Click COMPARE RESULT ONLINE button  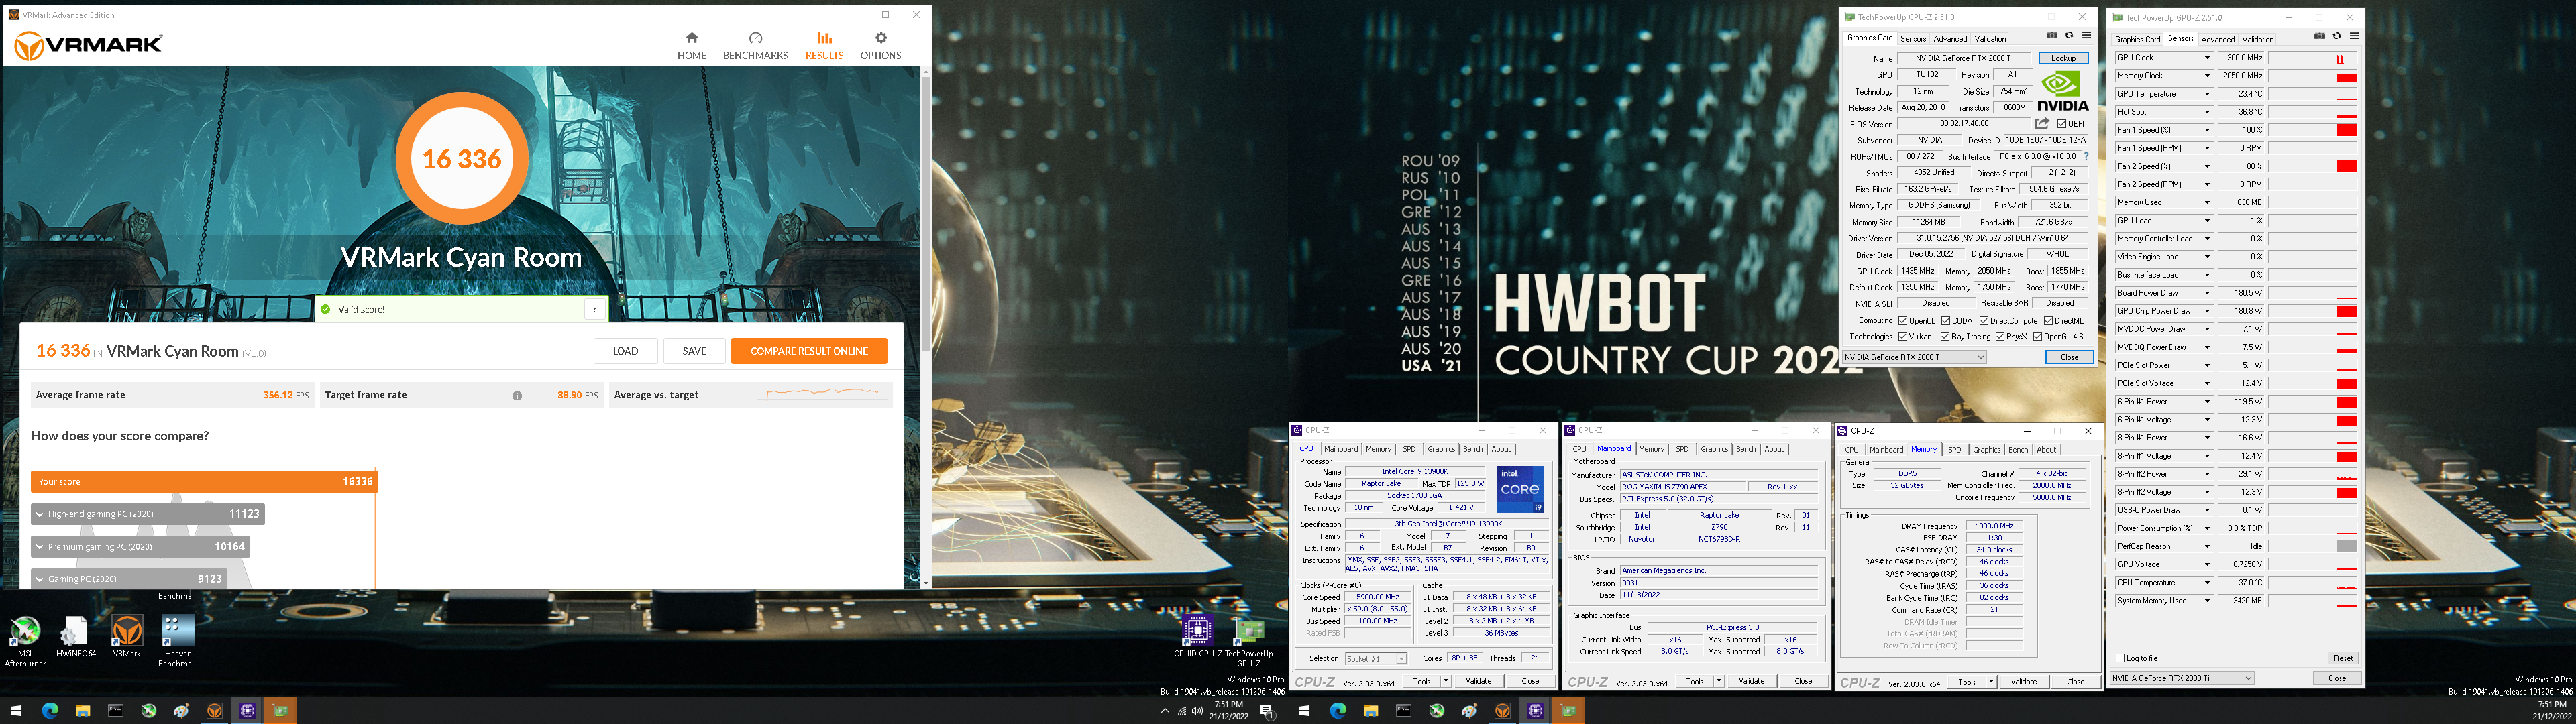pyautogui.click(x=809, y=351)
